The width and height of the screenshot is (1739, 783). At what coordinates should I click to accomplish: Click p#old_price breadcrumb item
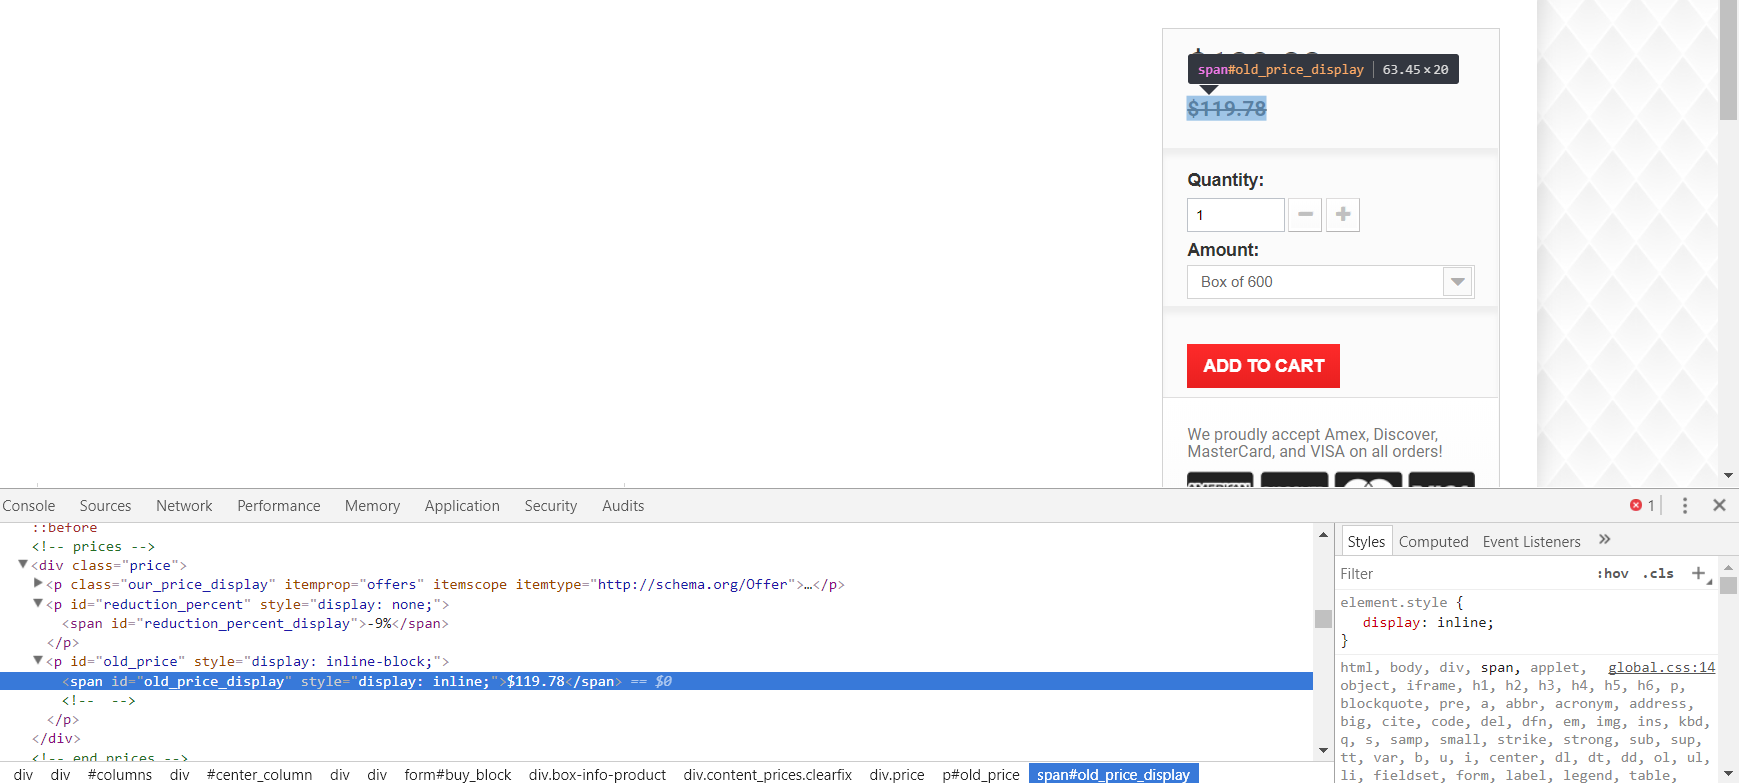pos(981,775)
